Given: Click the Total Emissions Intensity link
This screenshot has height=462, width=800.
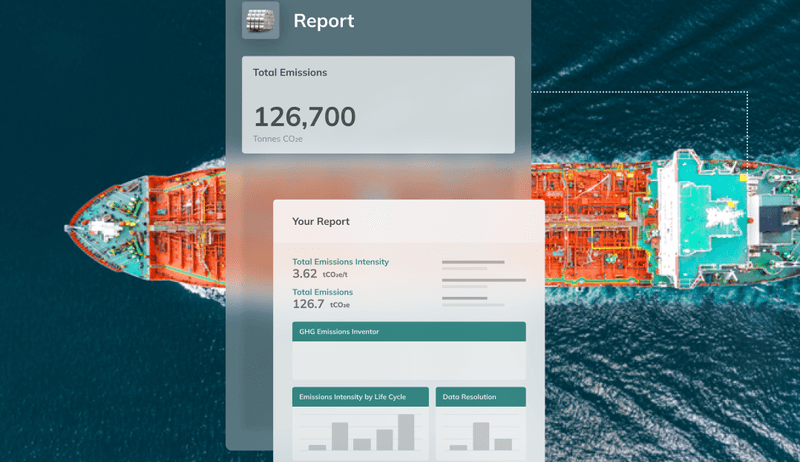Looking at the screenshot, I should point(340,262).
